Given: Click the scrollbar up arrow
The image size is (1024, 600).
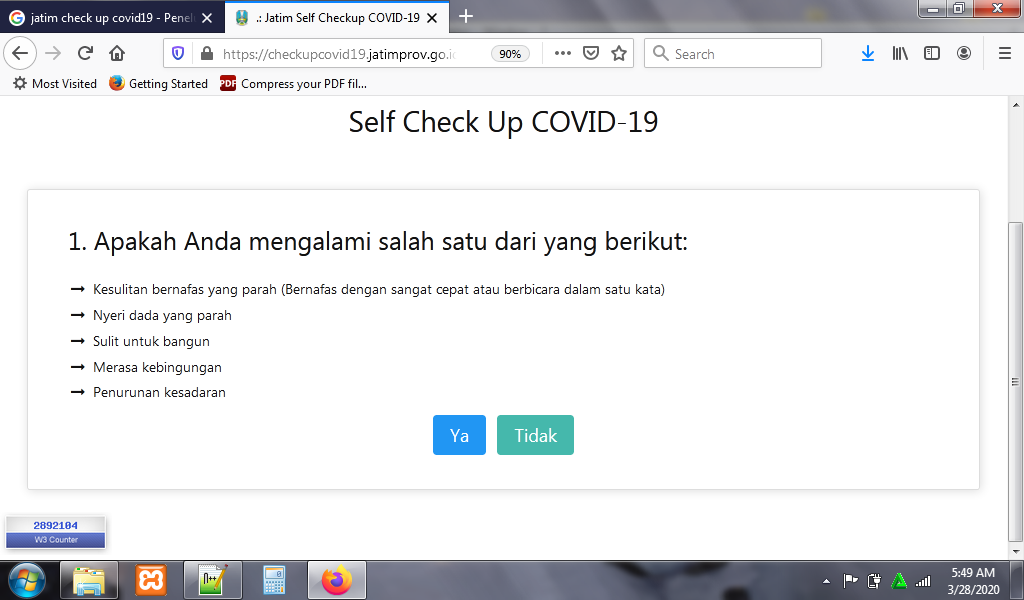Looking at the screenshot, I should (x=1016, y=104).
